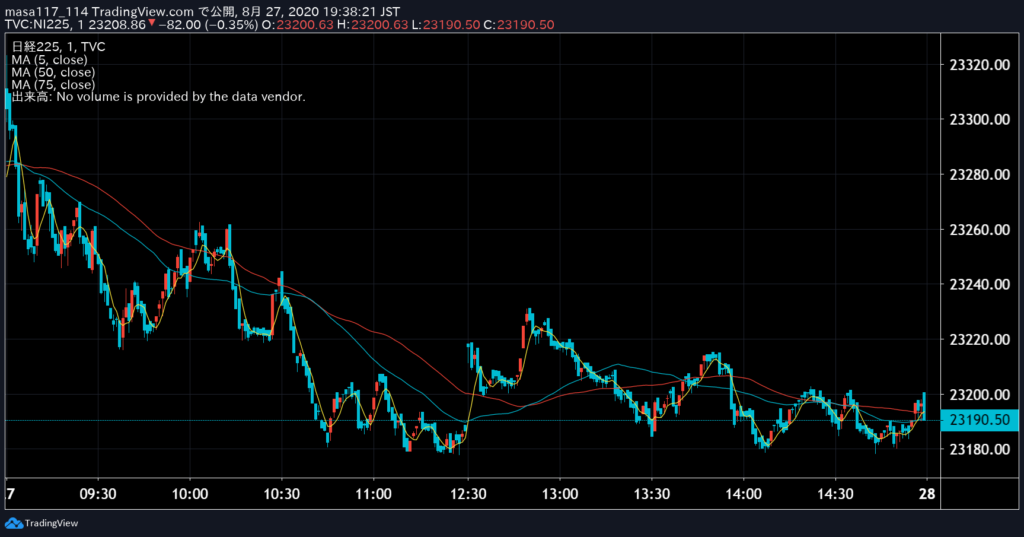1024x537 pixels.
Task: Click the 日経225, 1, TVC chart title
Action: pos(58,46)
